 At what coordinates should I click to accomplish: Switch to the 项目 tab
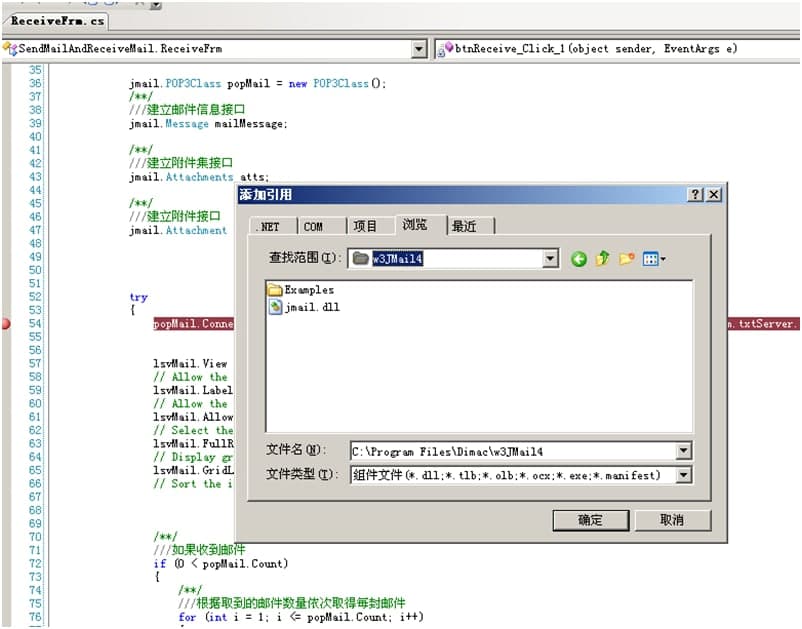370,226
